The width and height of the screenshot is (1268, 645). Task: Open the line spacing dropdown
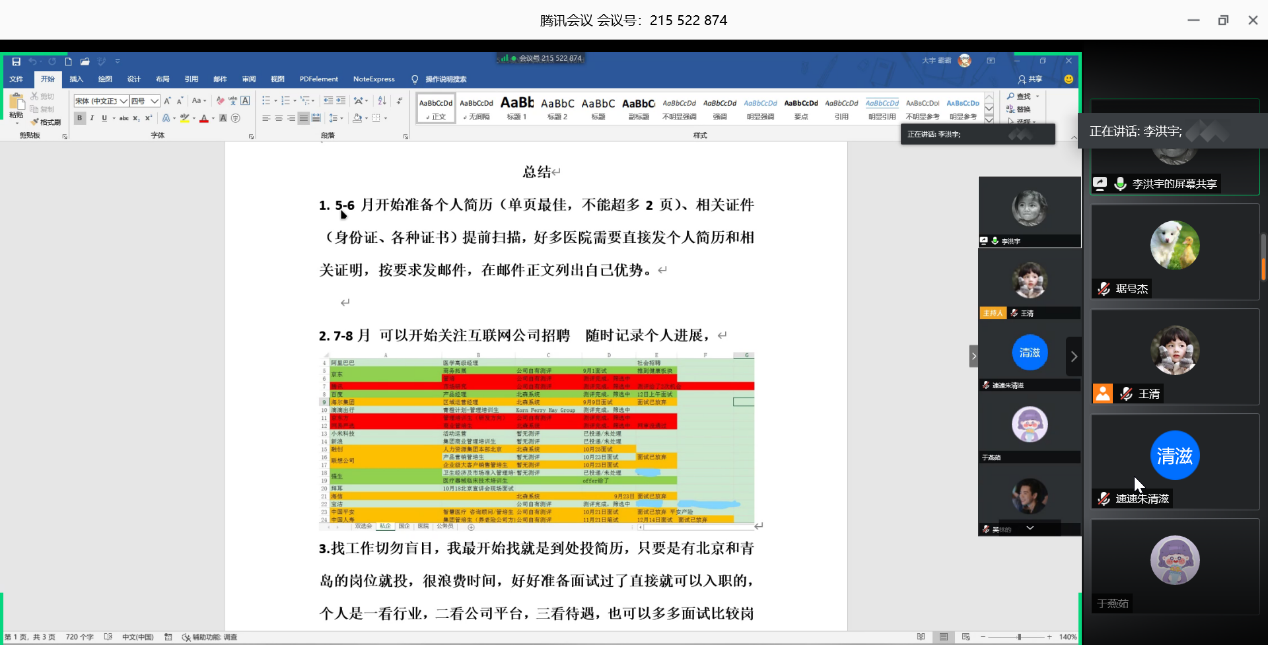(x=338, y=118)
